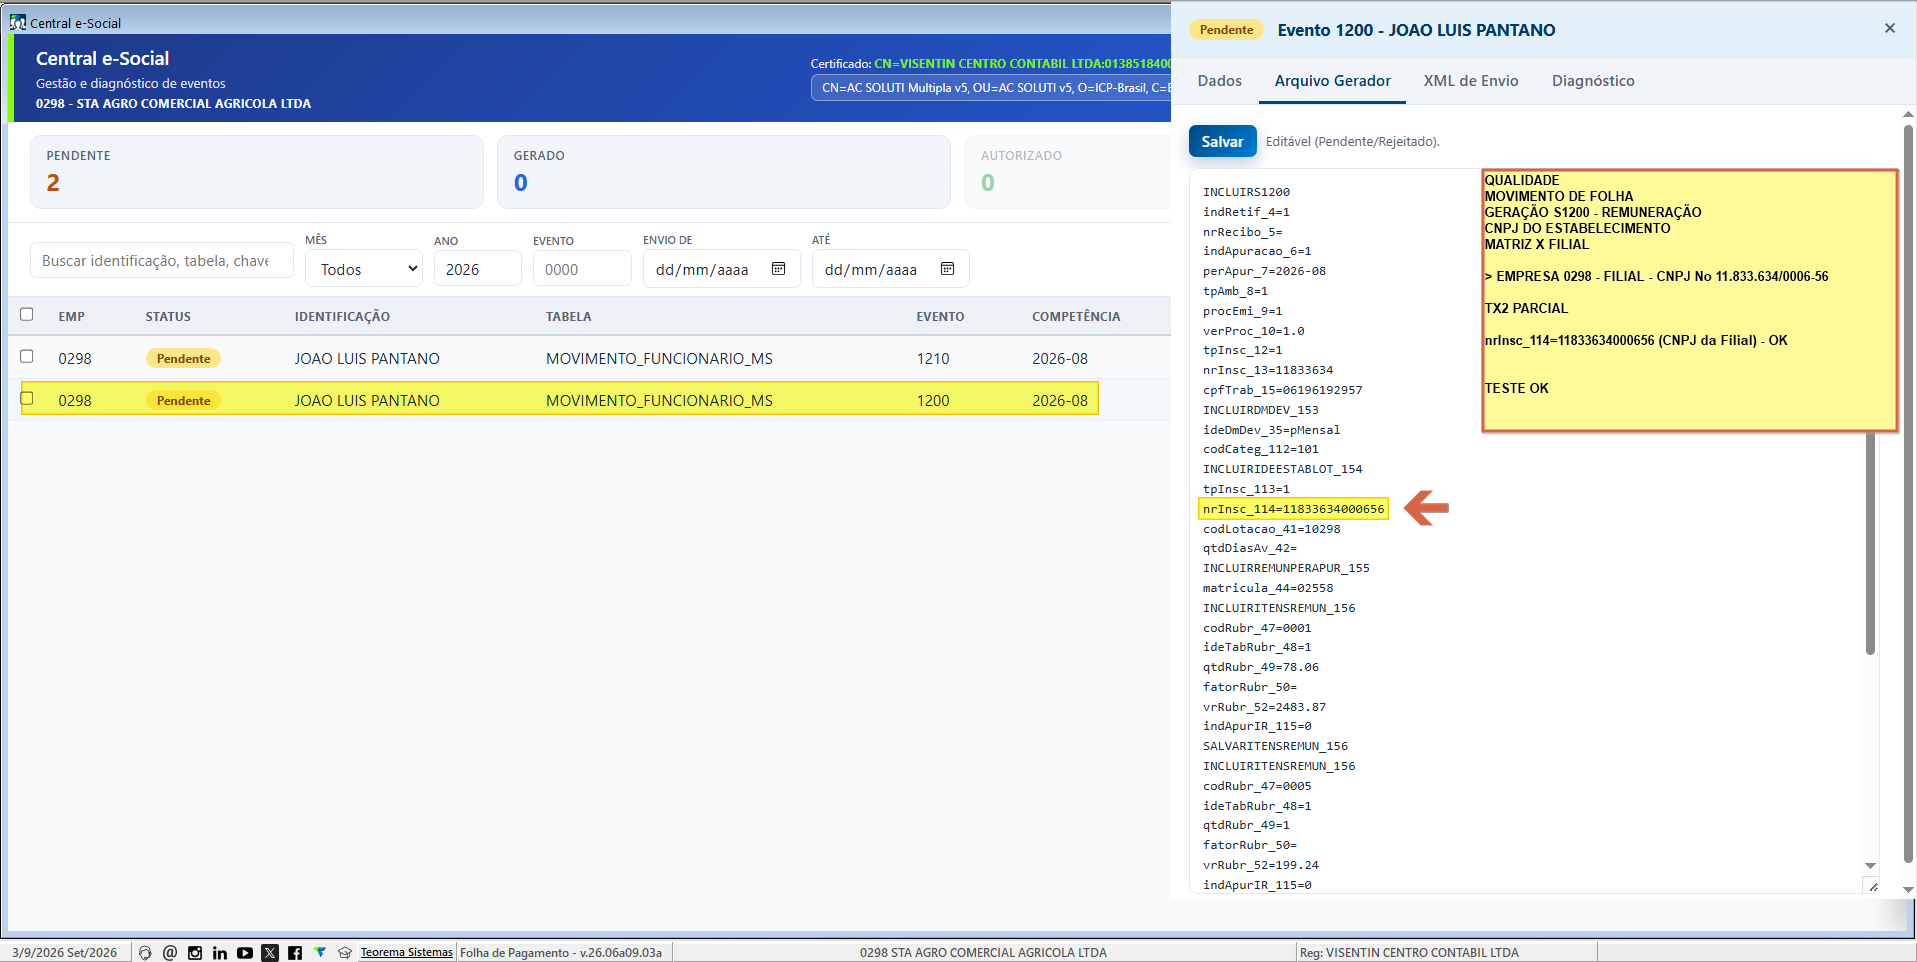1917x962 pixels.
Task: Click the yellow QUALIDADE sticky note
Action: click(x=1689, y=300)
